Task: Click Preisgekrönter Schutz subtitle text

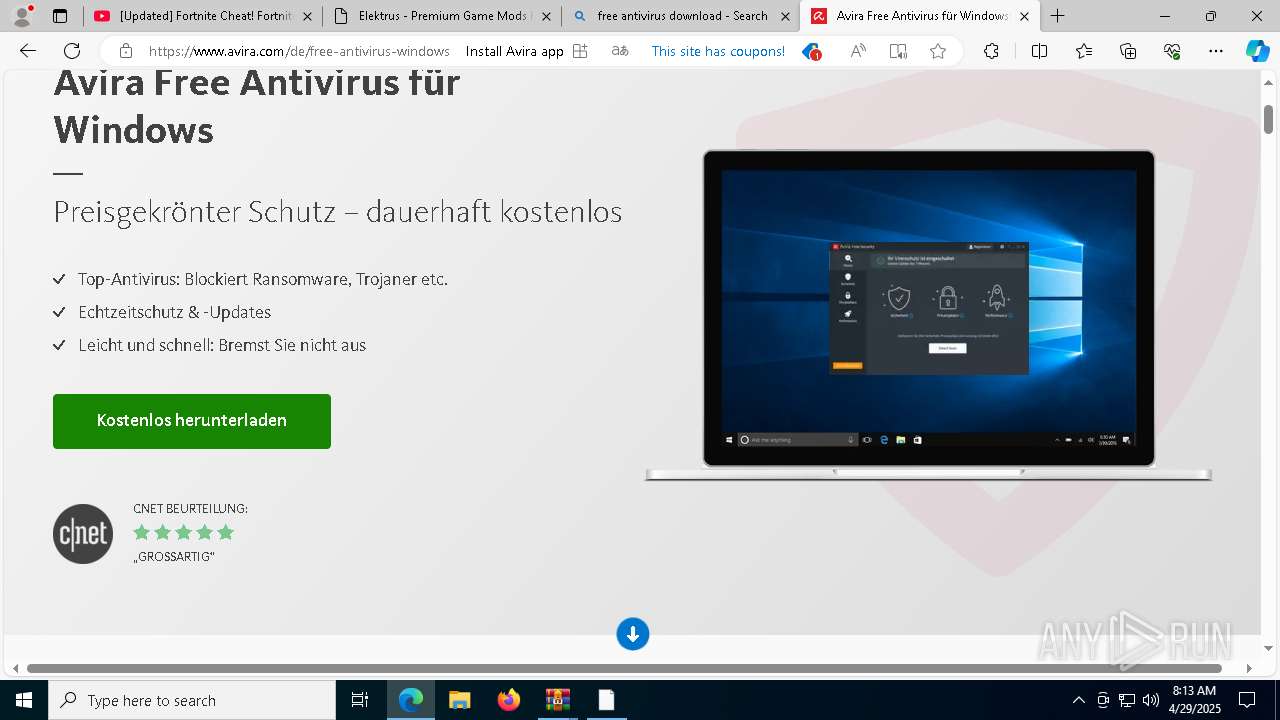Action: click(338, 211)
